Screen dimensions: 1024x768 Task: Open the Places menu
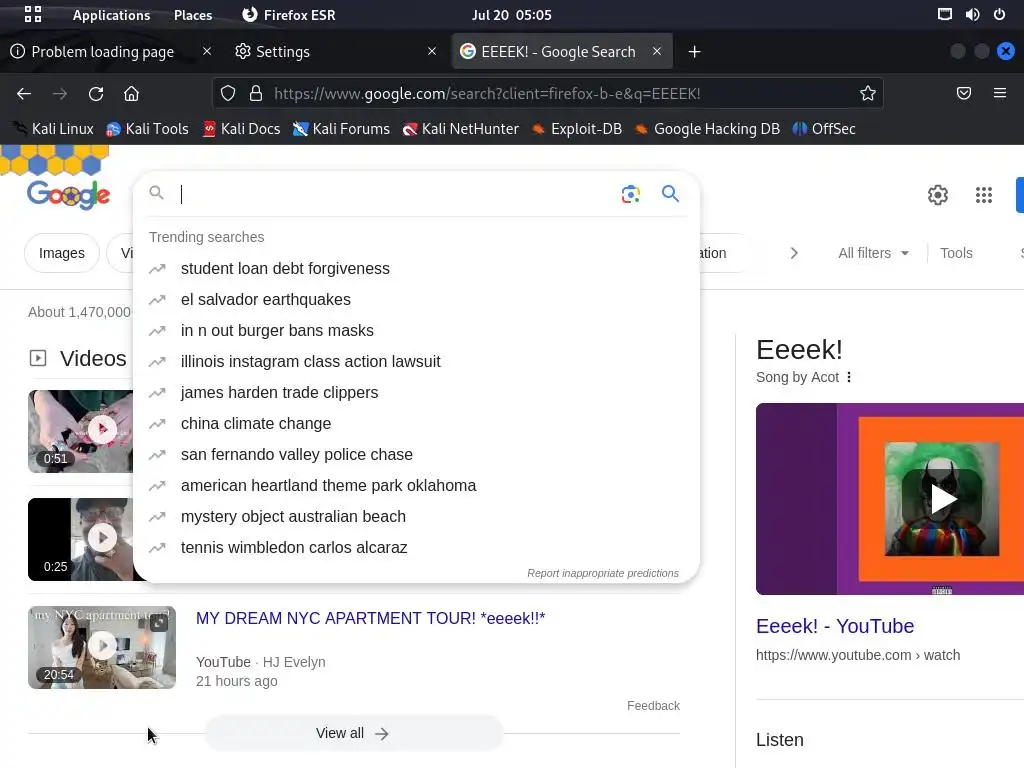click(x=193, y=15)
